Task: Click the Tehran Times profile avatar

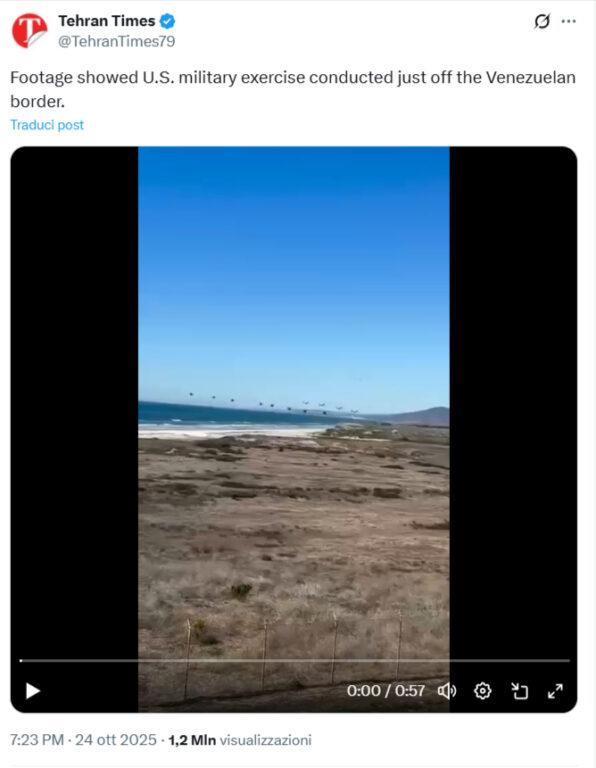Action: (x=29, y=30)
